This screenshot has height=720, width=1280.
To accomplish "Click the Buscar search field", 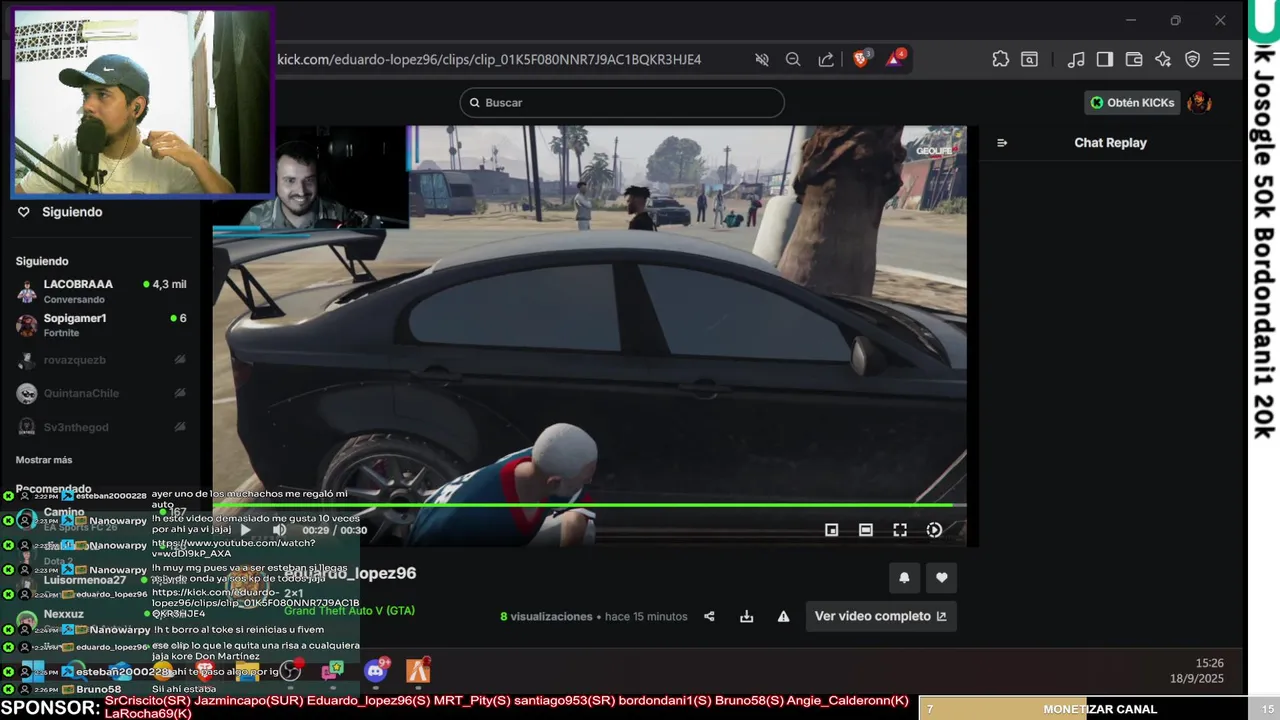I will pos(622,102).
